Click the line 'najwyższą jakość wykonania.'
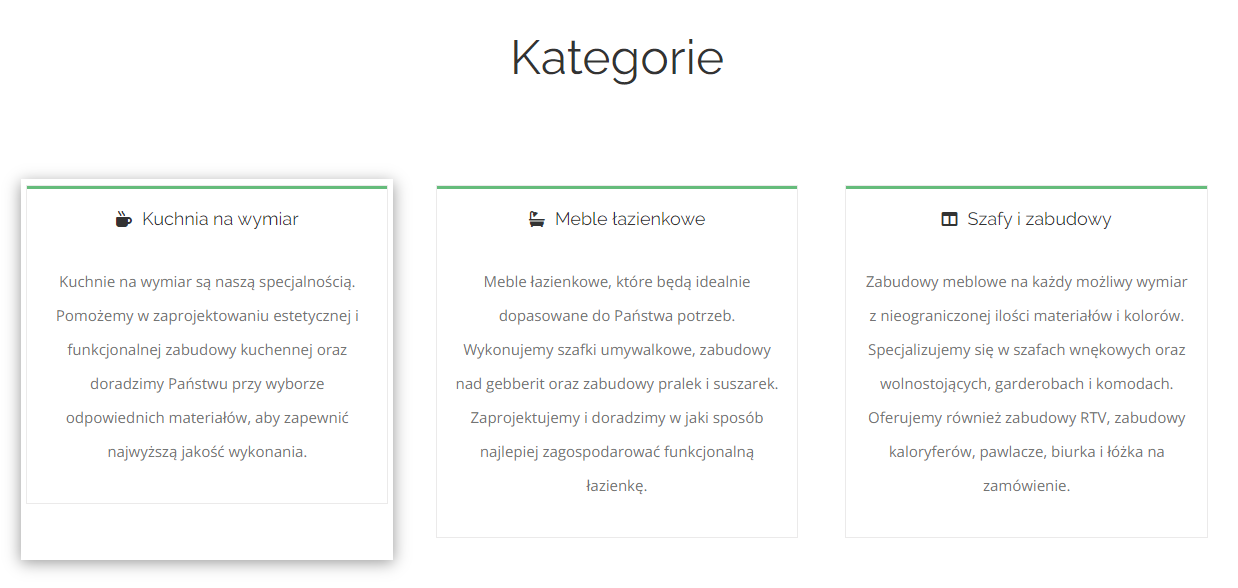1238x588 pixels. tap(207, 452)
